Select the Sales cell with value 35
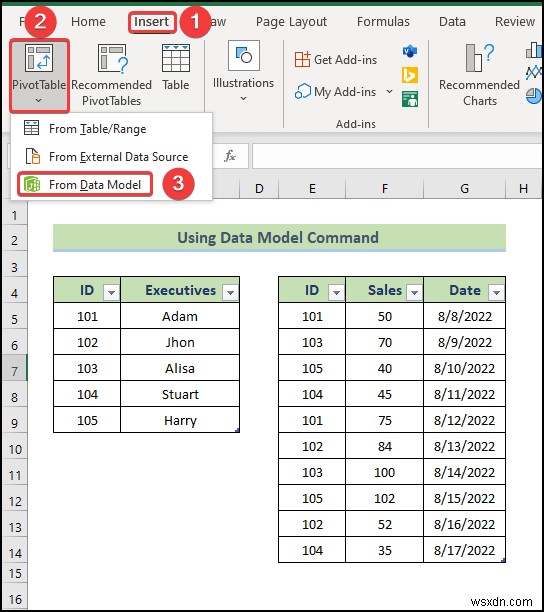 click(x=384, y=550)
